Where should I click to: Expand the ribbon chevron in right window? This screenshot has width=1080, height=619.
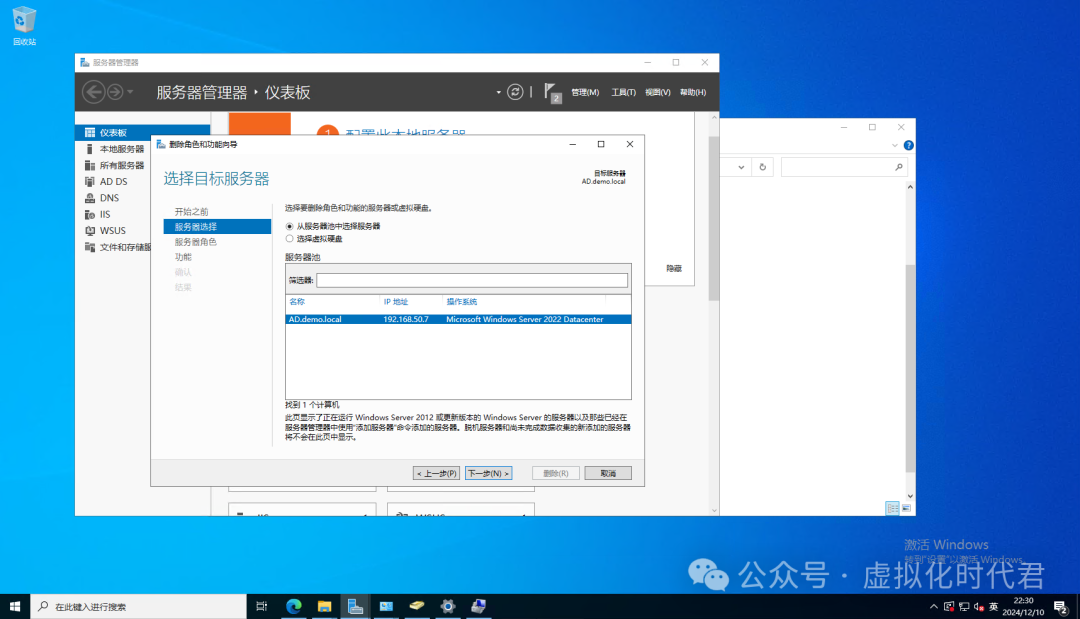coord(895,145)
